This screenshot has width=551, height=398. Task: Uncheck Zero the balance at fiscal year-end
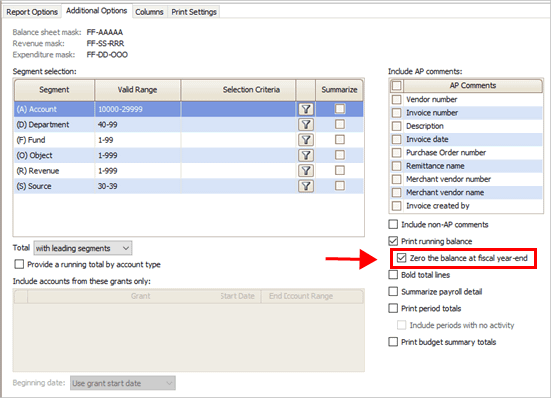click(401, 258)
